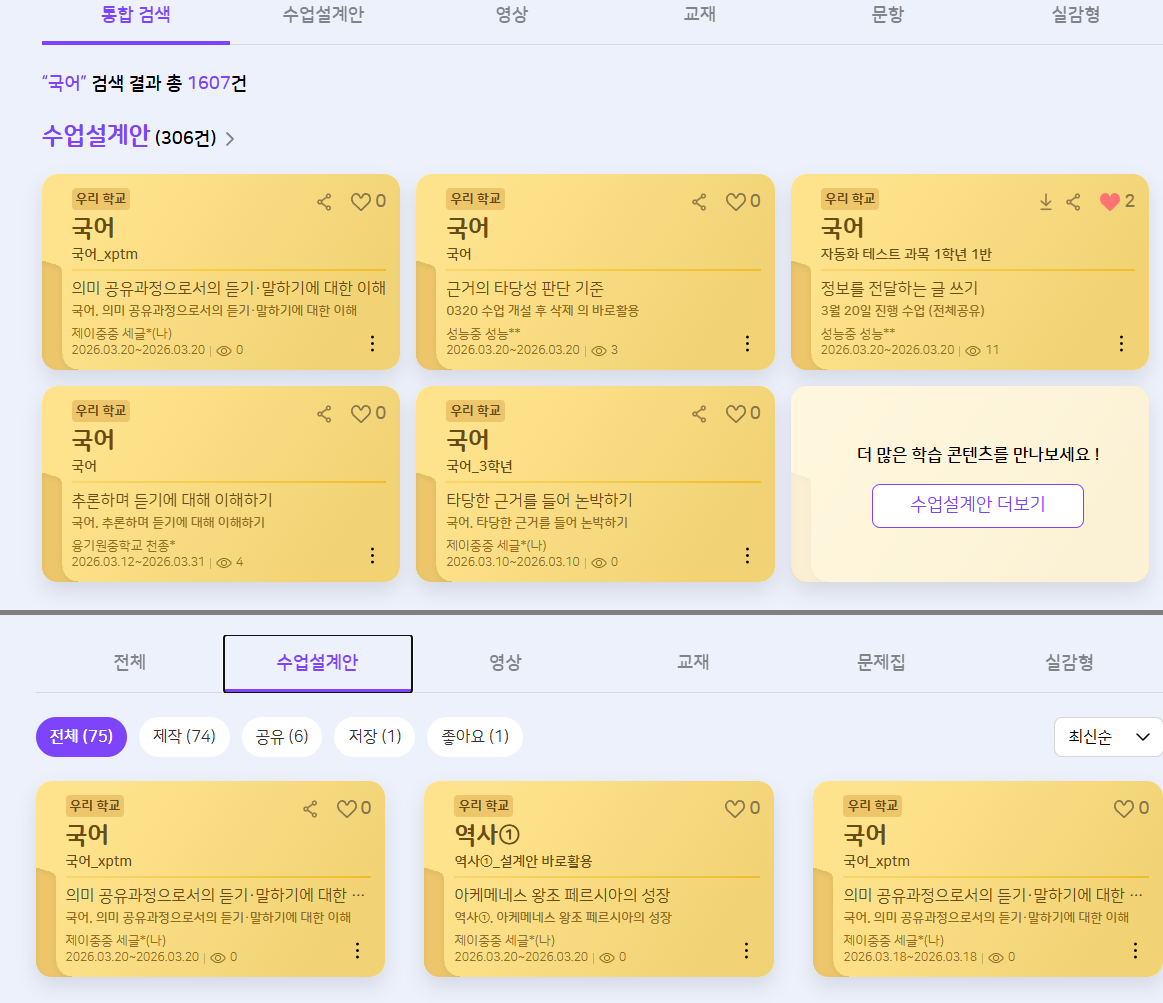Like the 역사① lesson card

tap(735, 808)
